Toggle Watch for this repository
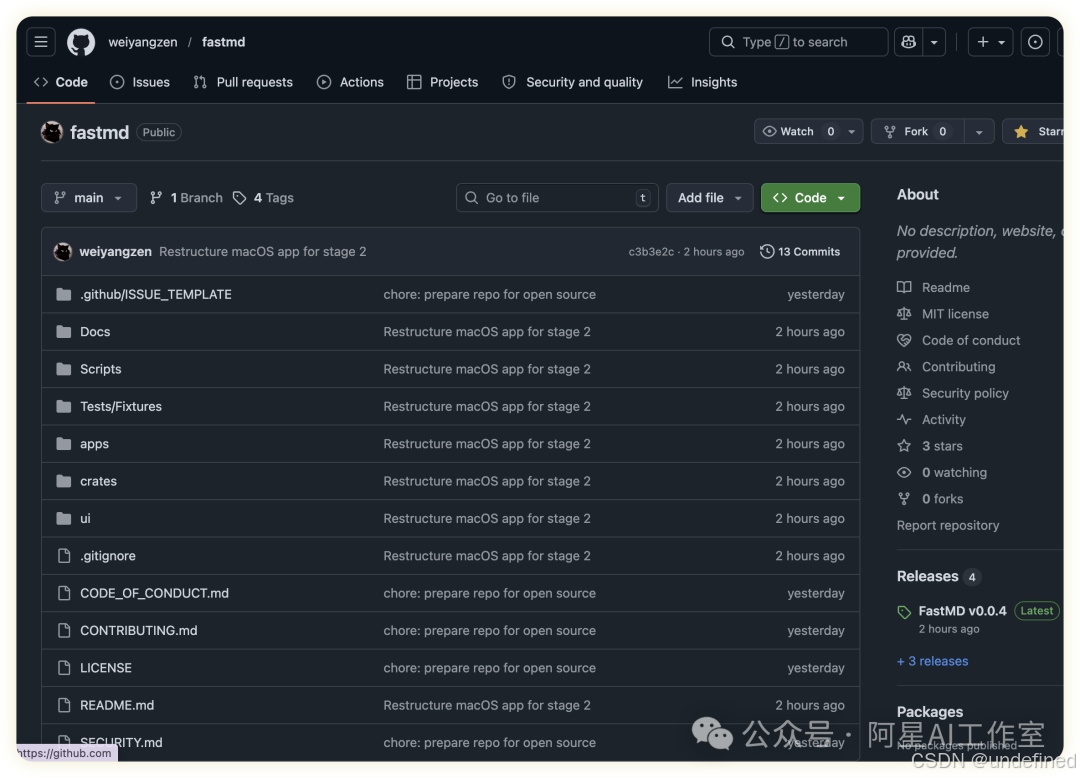Screen dimensions: 1080x778 click(x=797, y=132)
